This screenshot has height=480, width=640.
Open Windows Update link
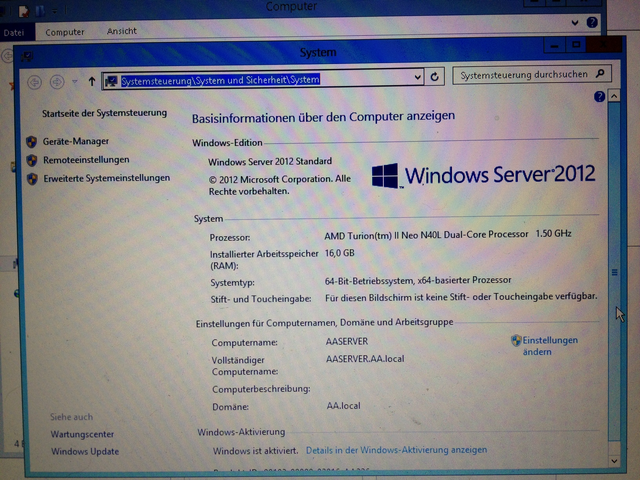click(85, 451)
